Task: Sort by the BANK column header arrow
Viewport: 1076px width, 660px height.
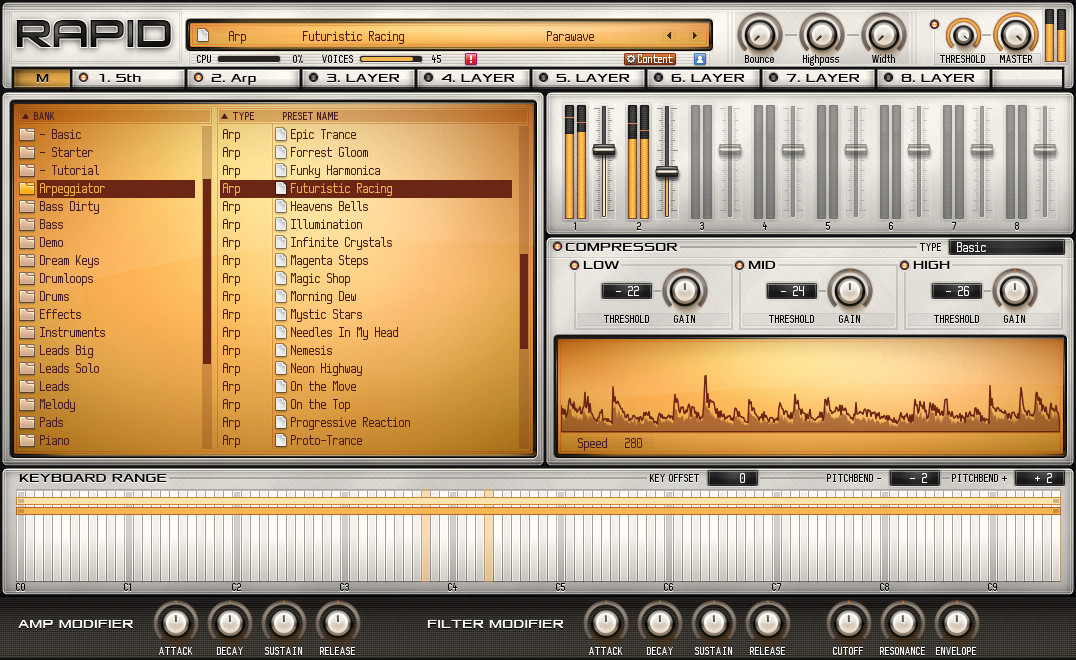Action: point(25,116)
